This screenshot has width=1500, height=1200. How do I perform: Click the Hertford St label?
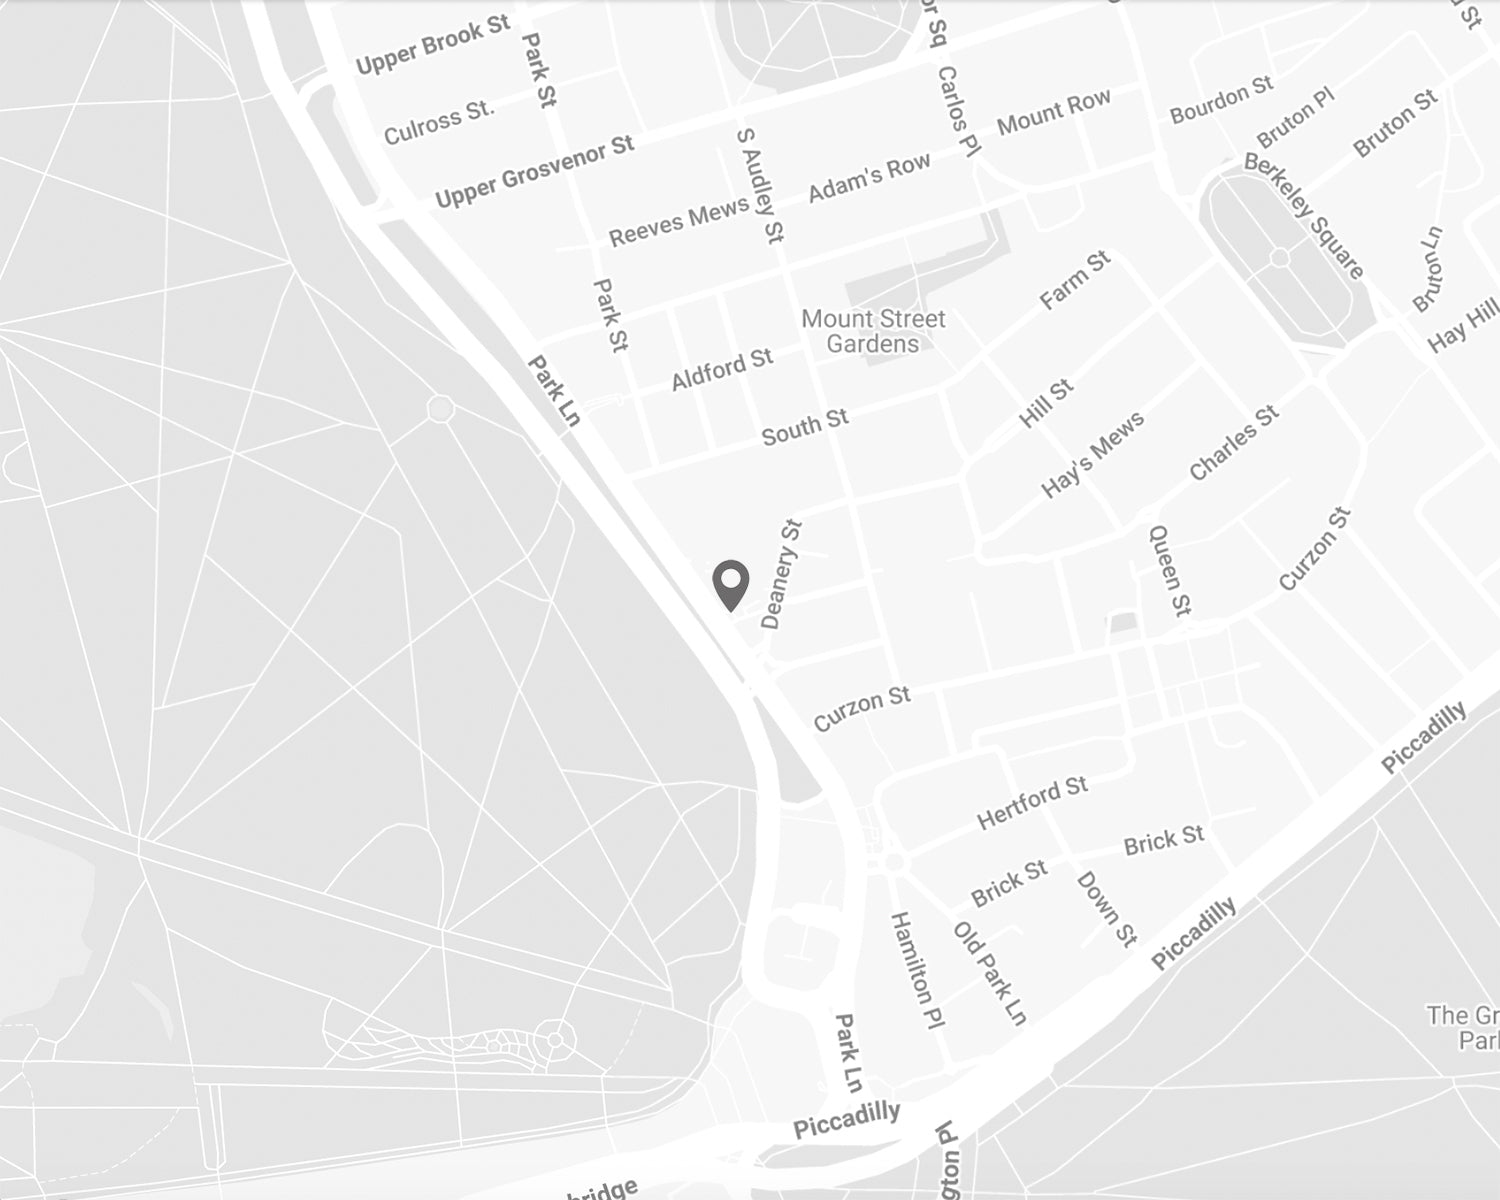[x=1032, y=802]
